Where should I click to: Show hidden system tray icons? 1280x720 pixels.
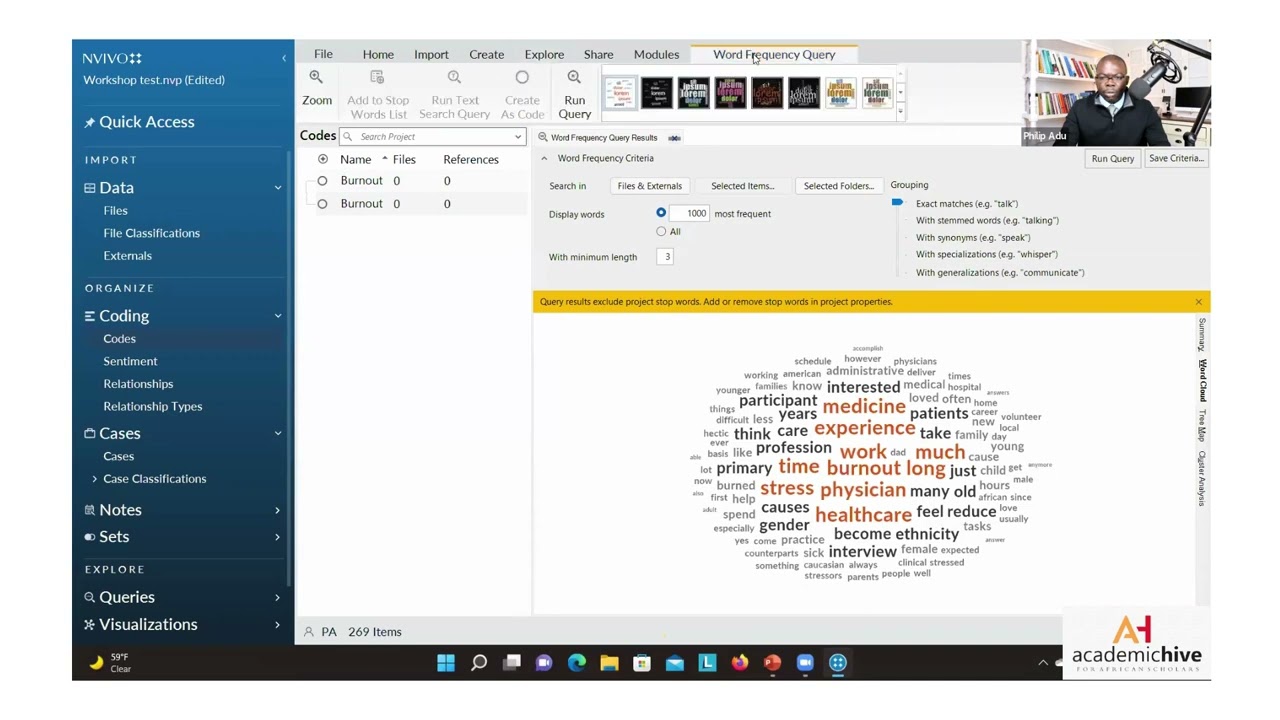pos(1043,662)
